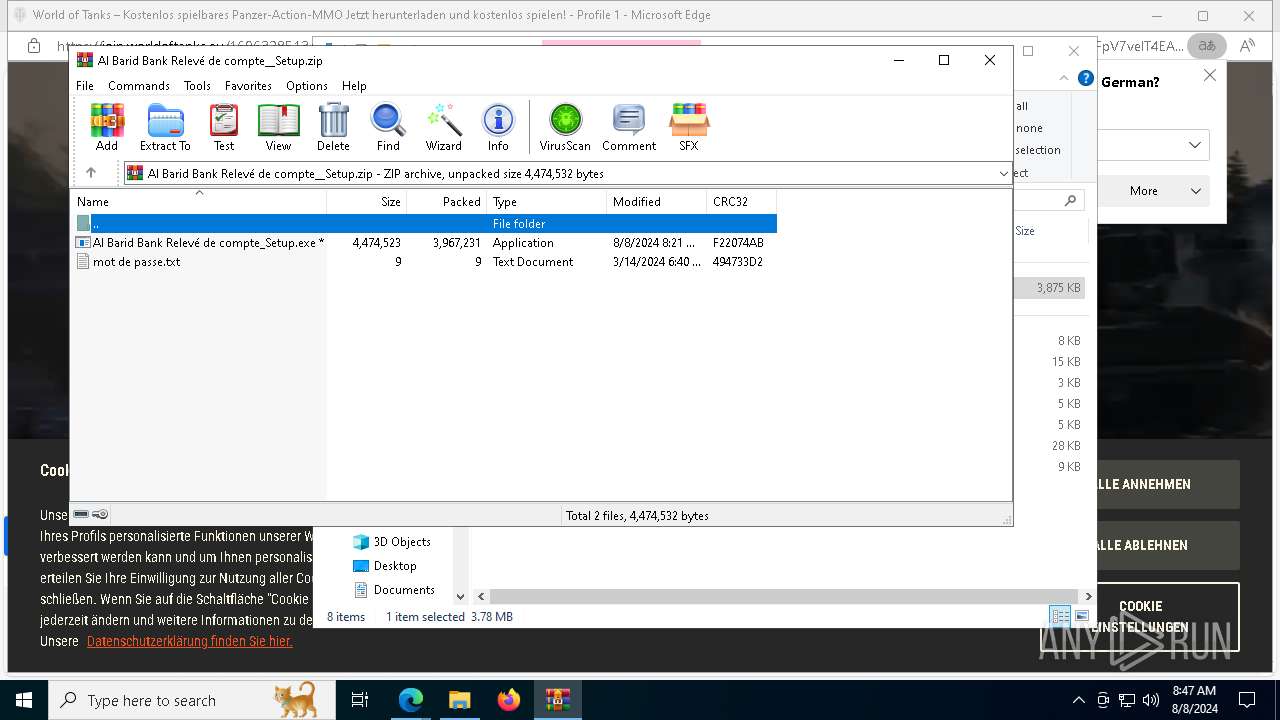Close the translate popup
The height and width of the screenshot is (720, 1280).
point(1209,75)
